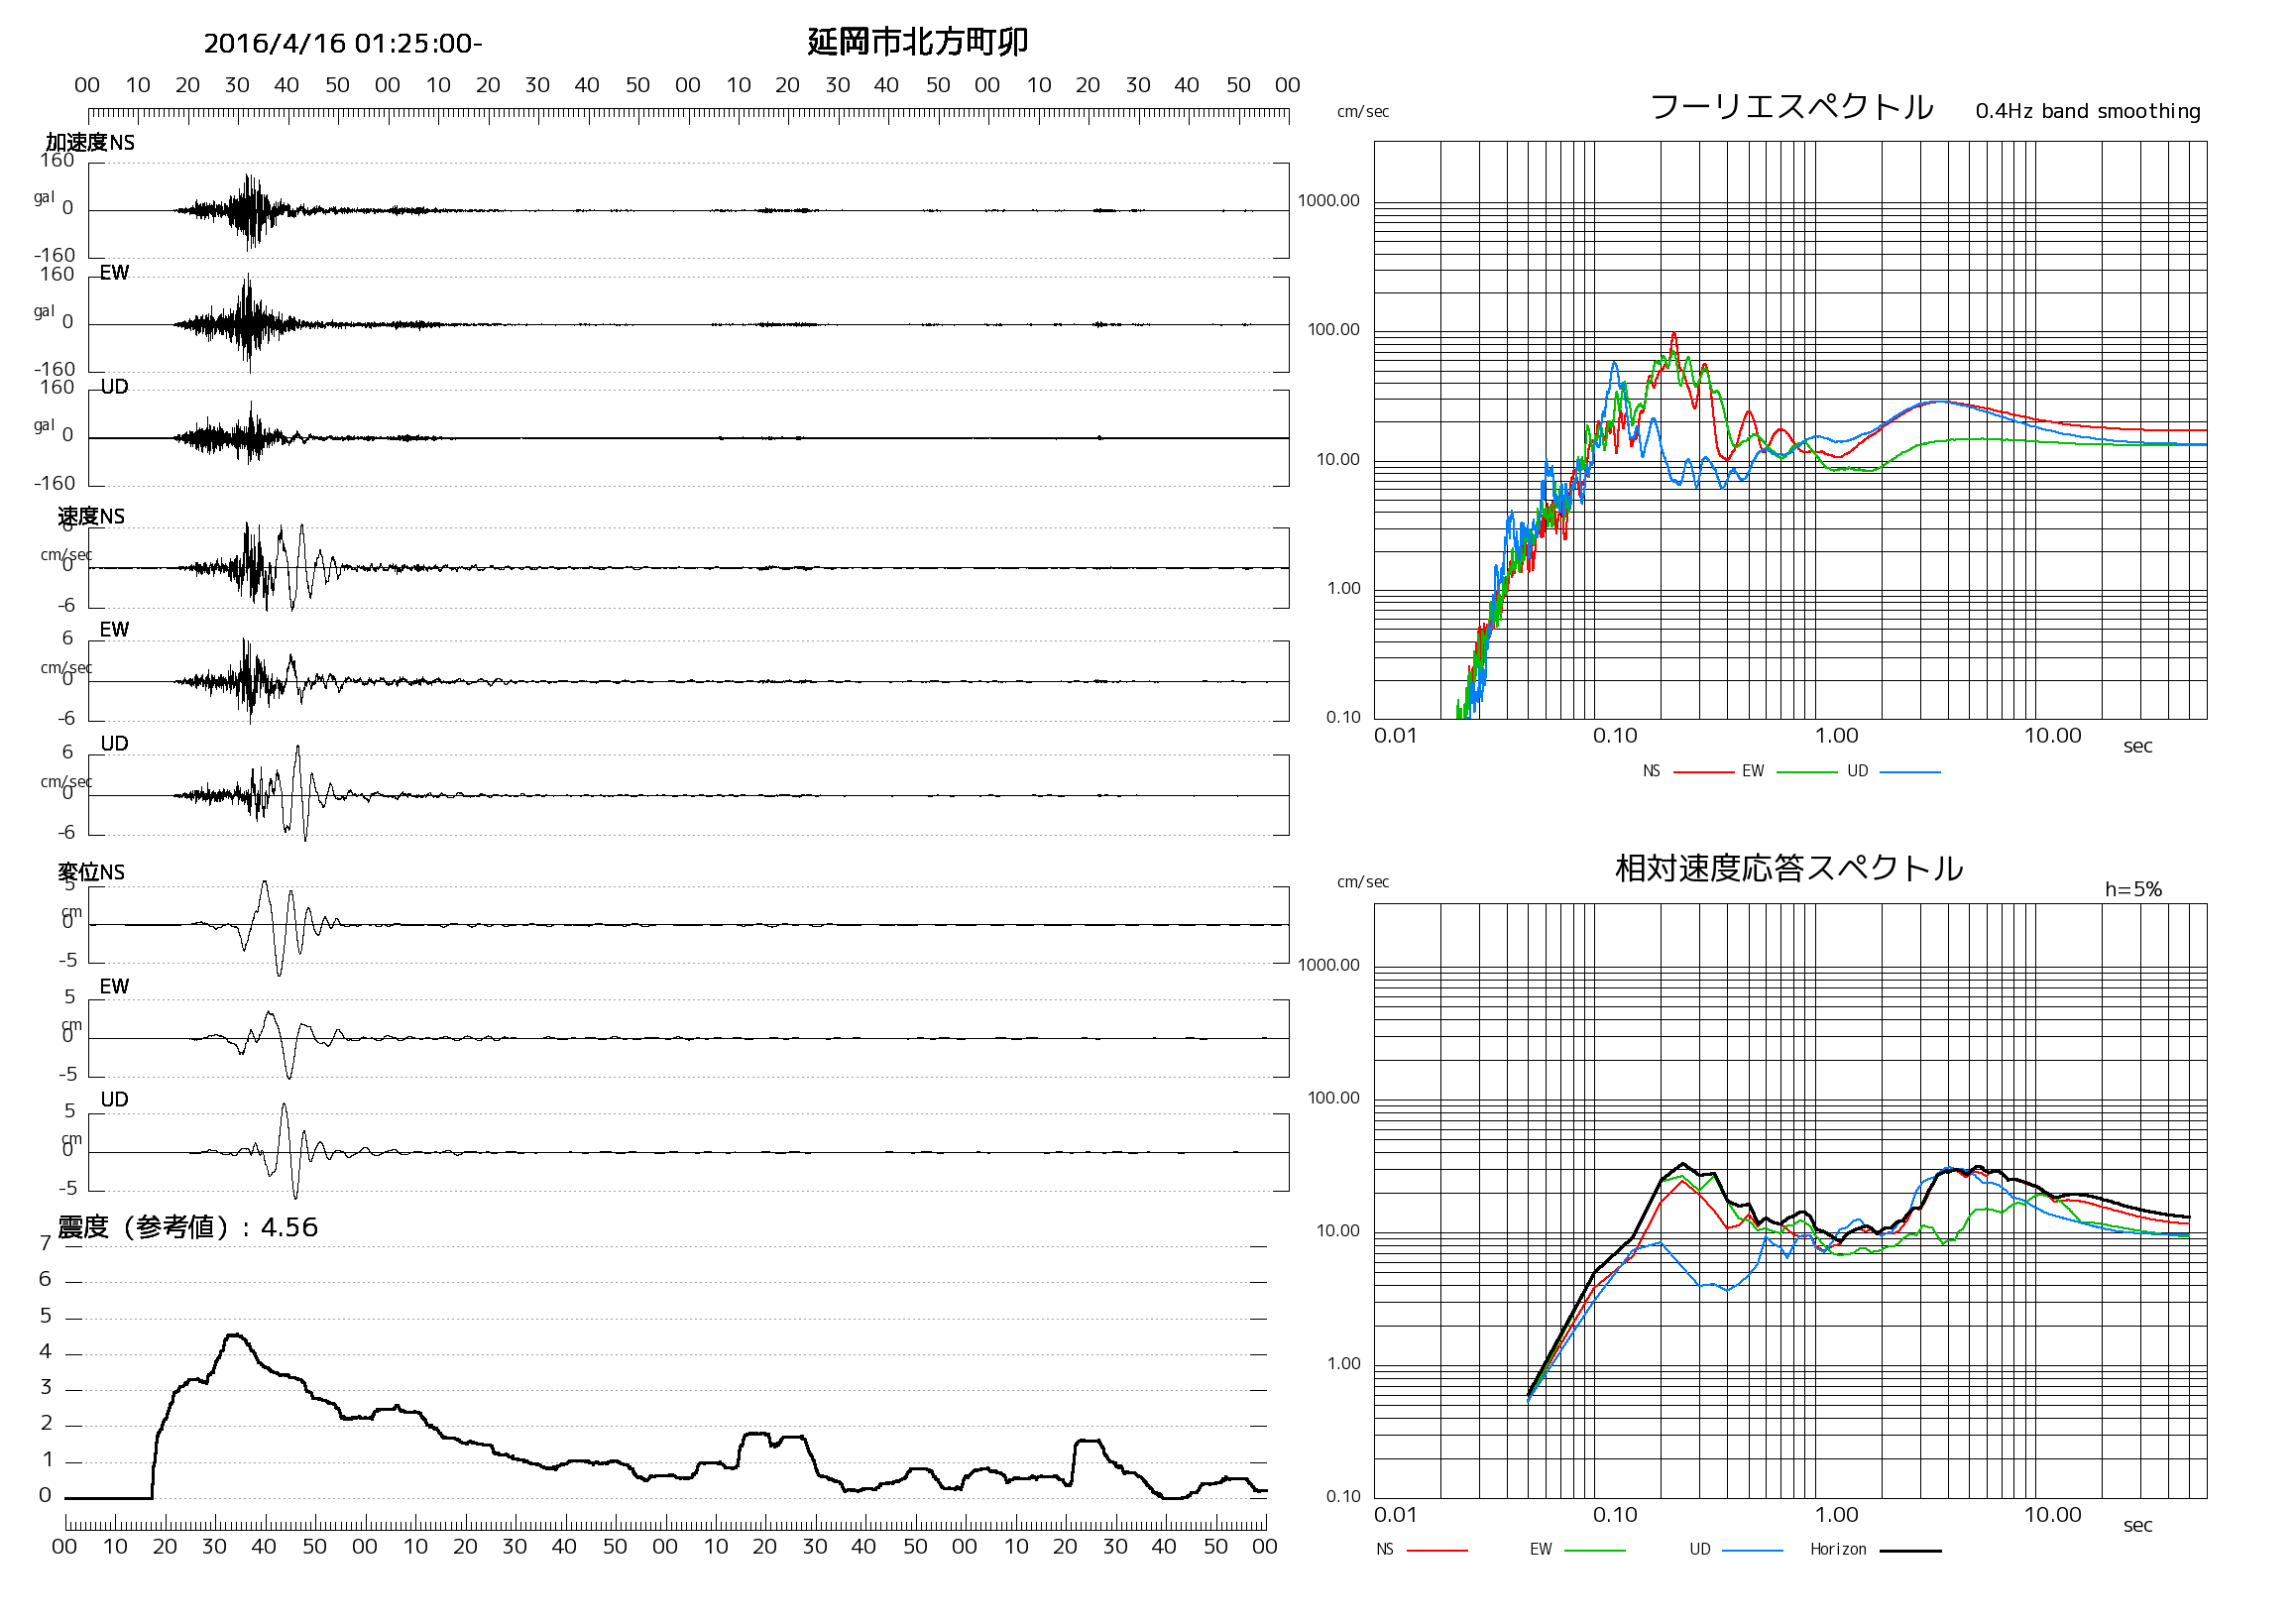Select the 0.4Hz band smoothing note
2296x1623 pixels.
coord(2088,111)
